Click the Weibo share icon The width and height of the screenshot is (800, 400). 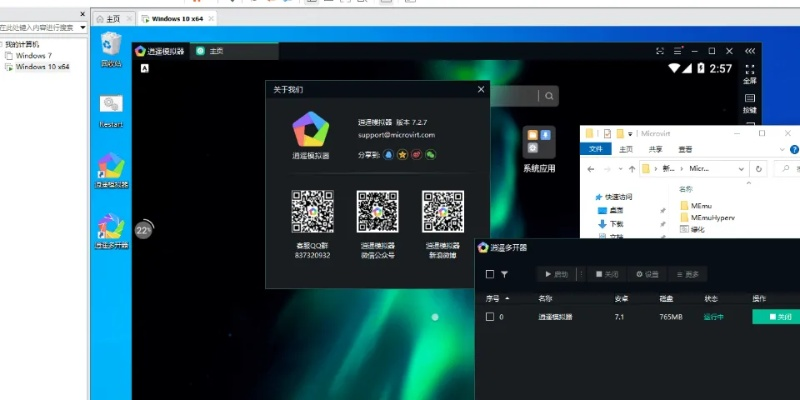click(417, 155)
